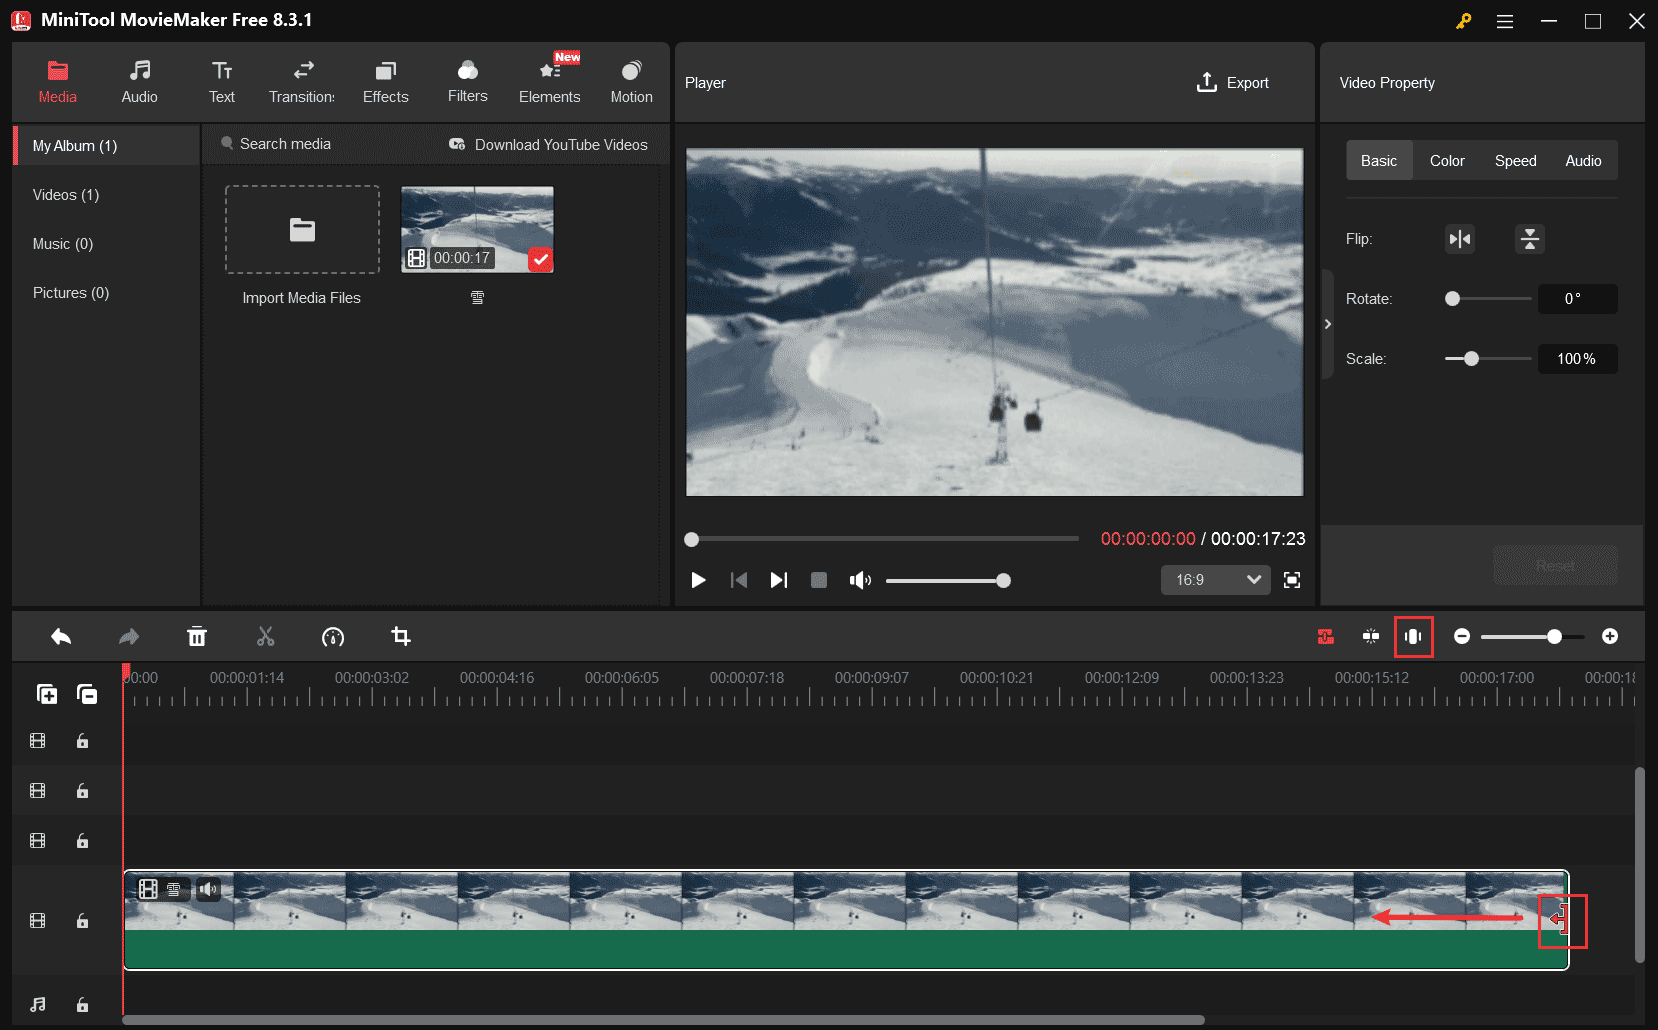Open the Motion effects panel
This screenshot has height=1030, width=1658.
tap(631, 80)
